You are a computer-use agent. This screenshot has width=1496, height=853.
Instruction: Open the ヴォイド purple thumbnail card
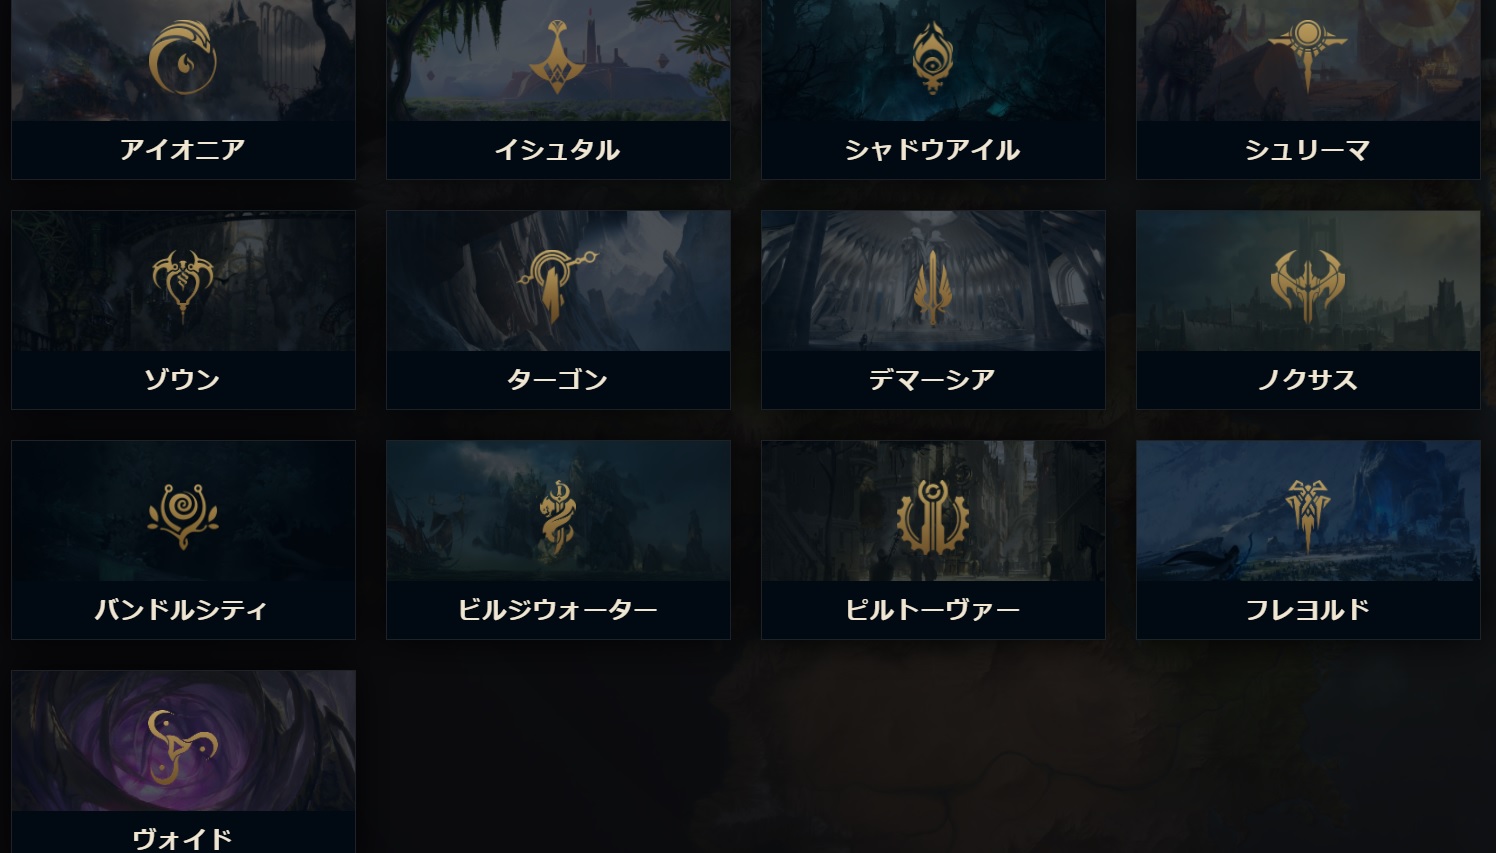183,762
